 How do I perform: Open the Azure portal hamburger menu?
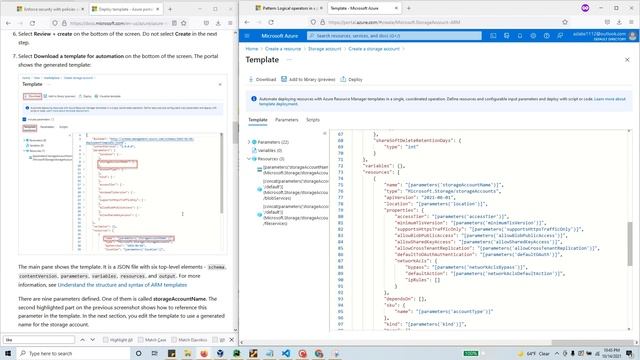tap(247, 36)
